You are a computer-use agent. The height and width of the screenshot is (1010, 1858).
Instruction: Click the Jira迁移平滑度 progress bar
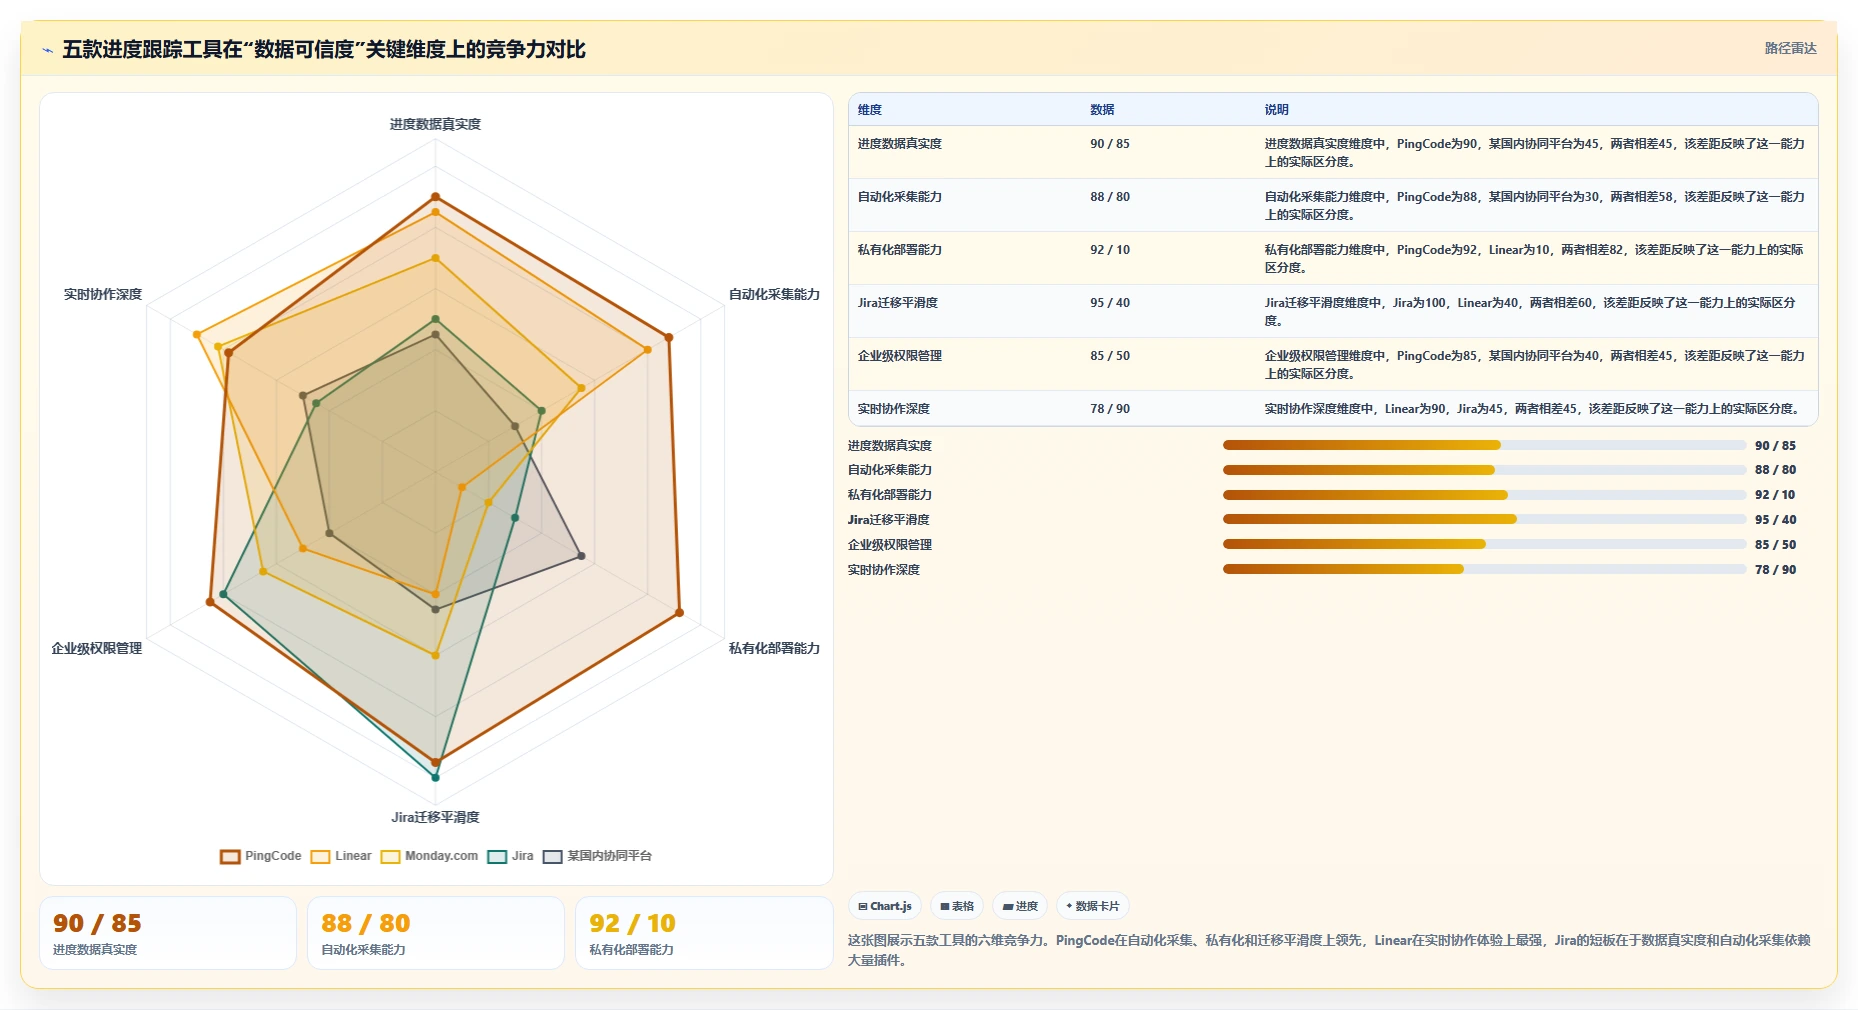click(x=1484, y=519)
